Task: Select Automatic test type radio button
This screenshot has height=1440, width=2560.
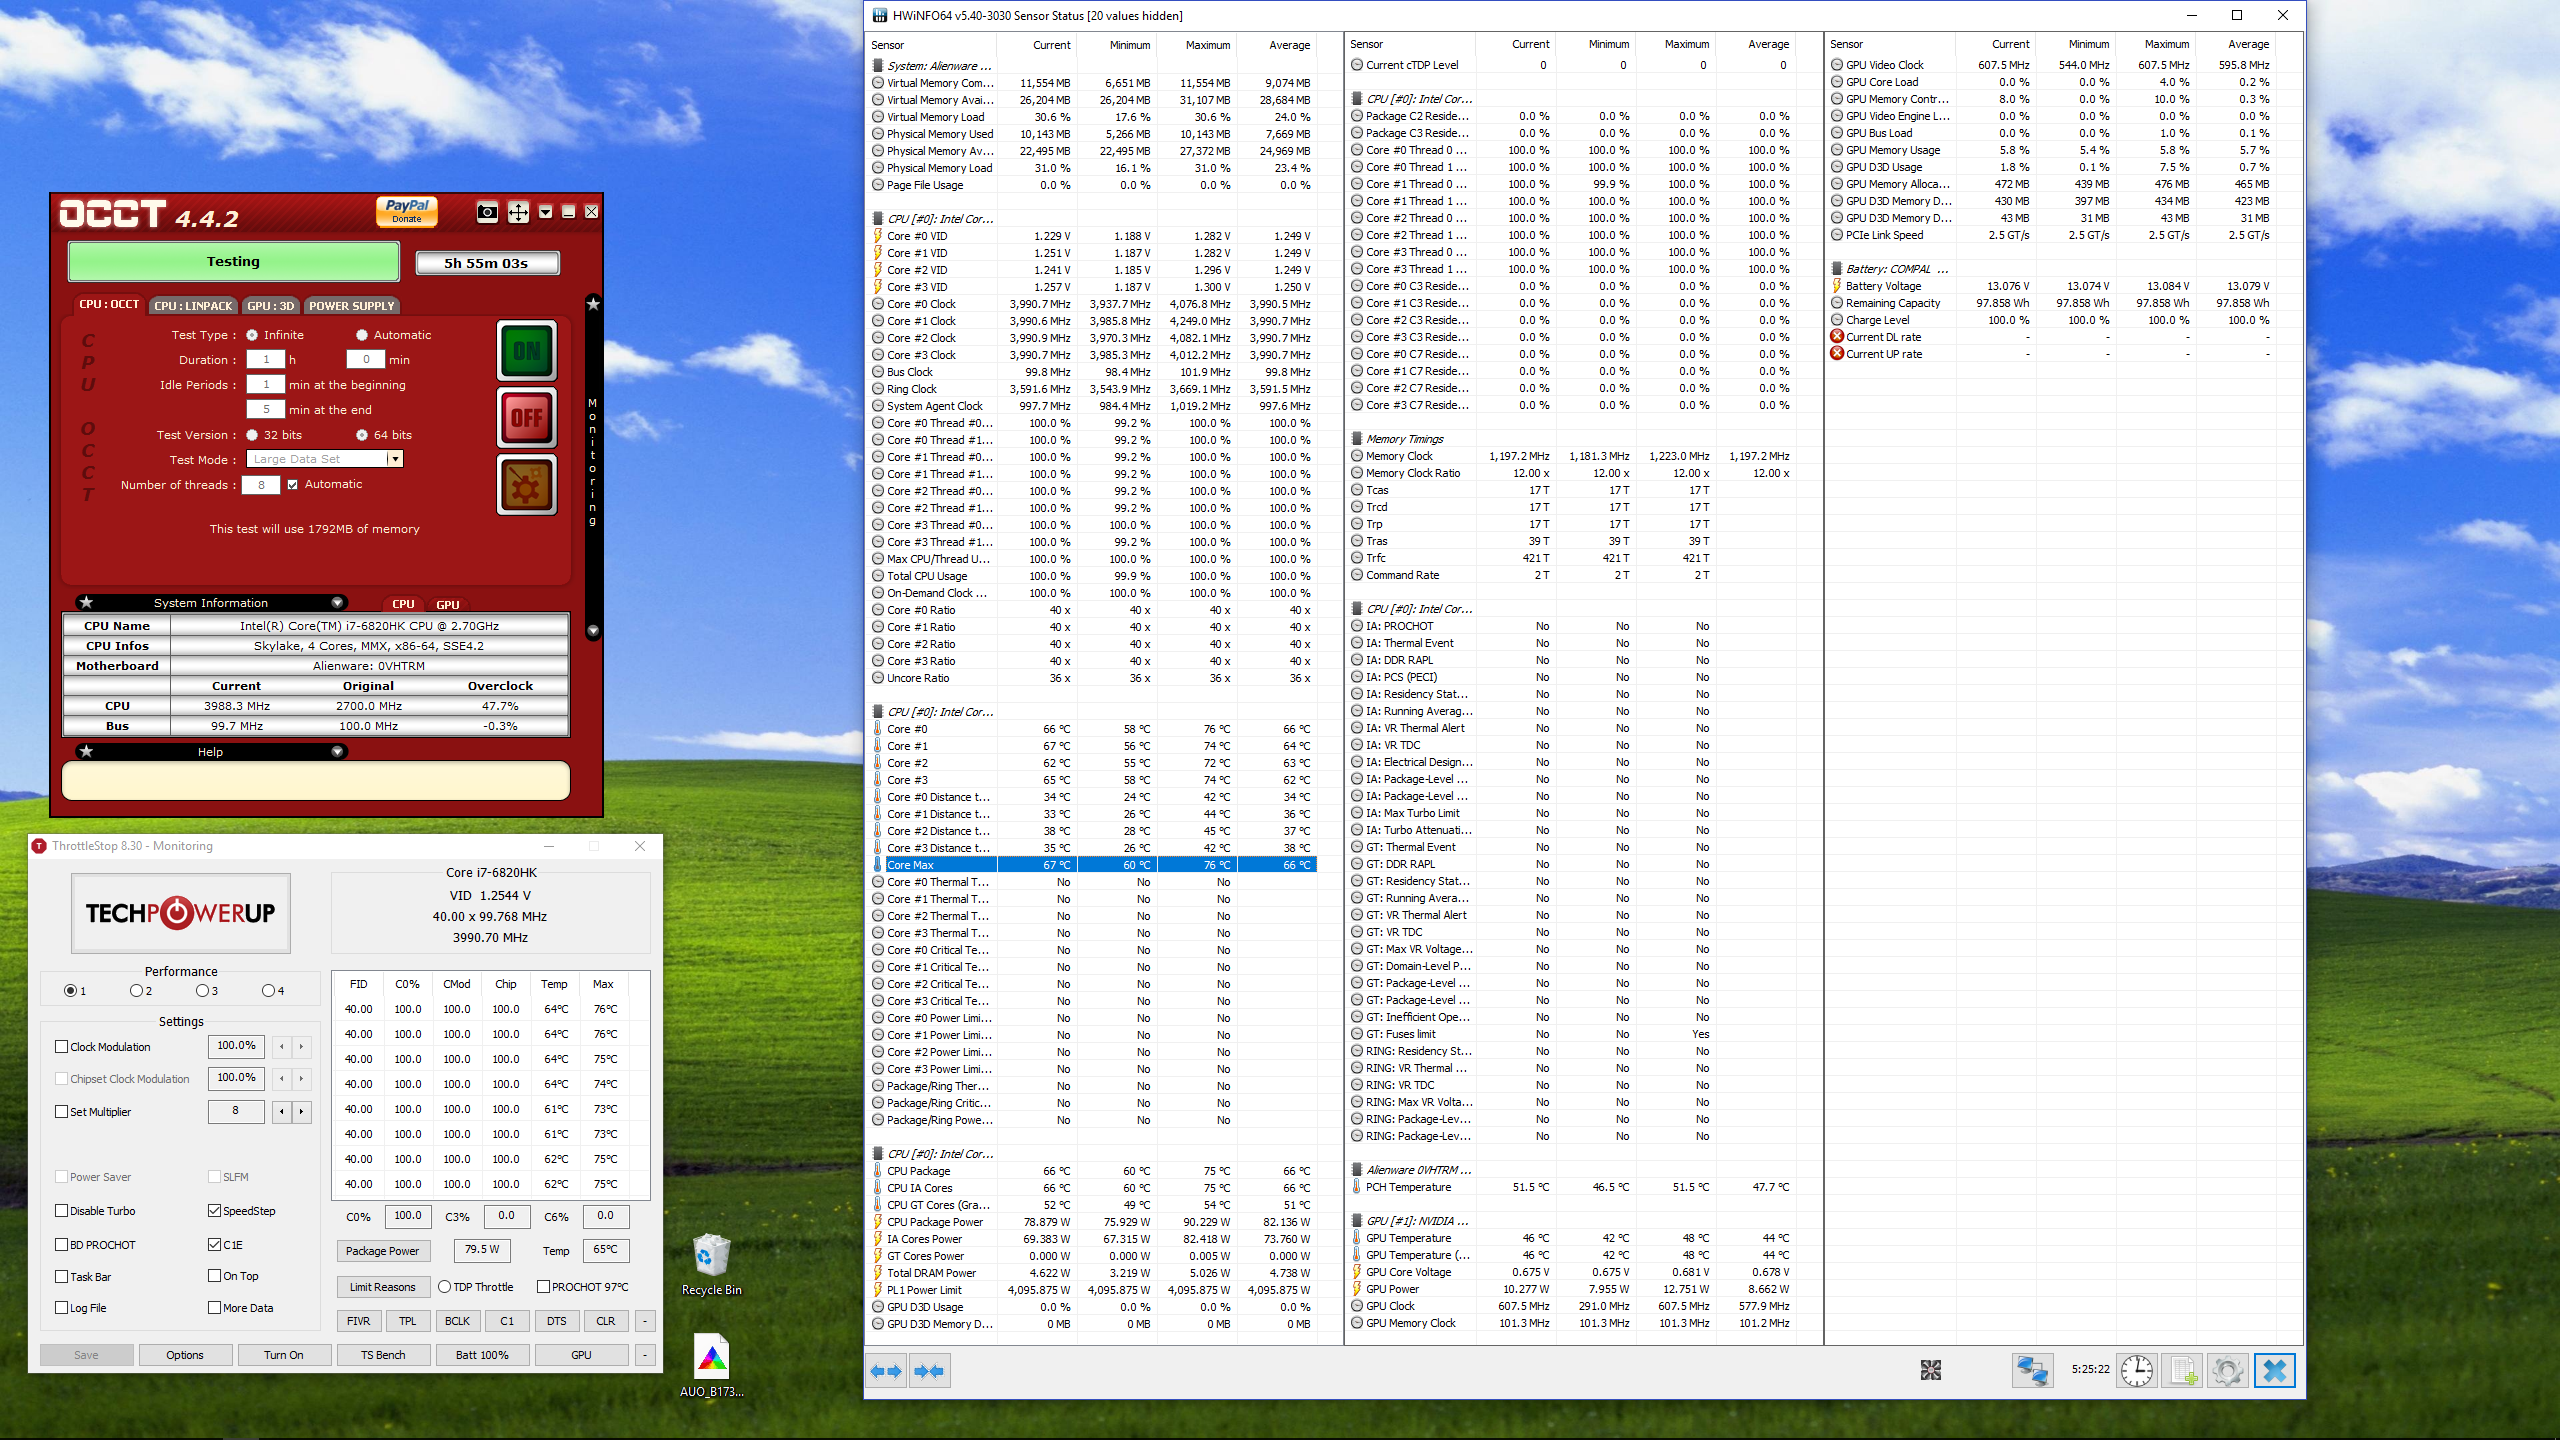Action: (x=362, y=335)
